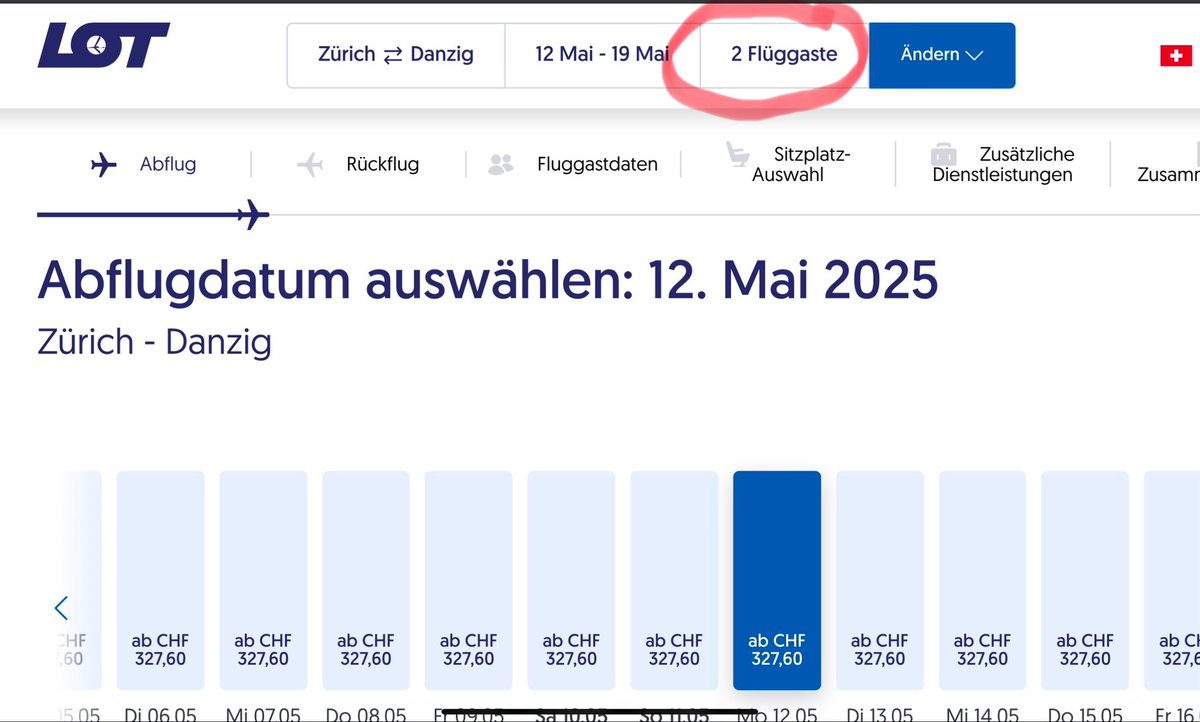
Task: Click the plane icon next to Rückflug
Action: (x=310, y=163)
